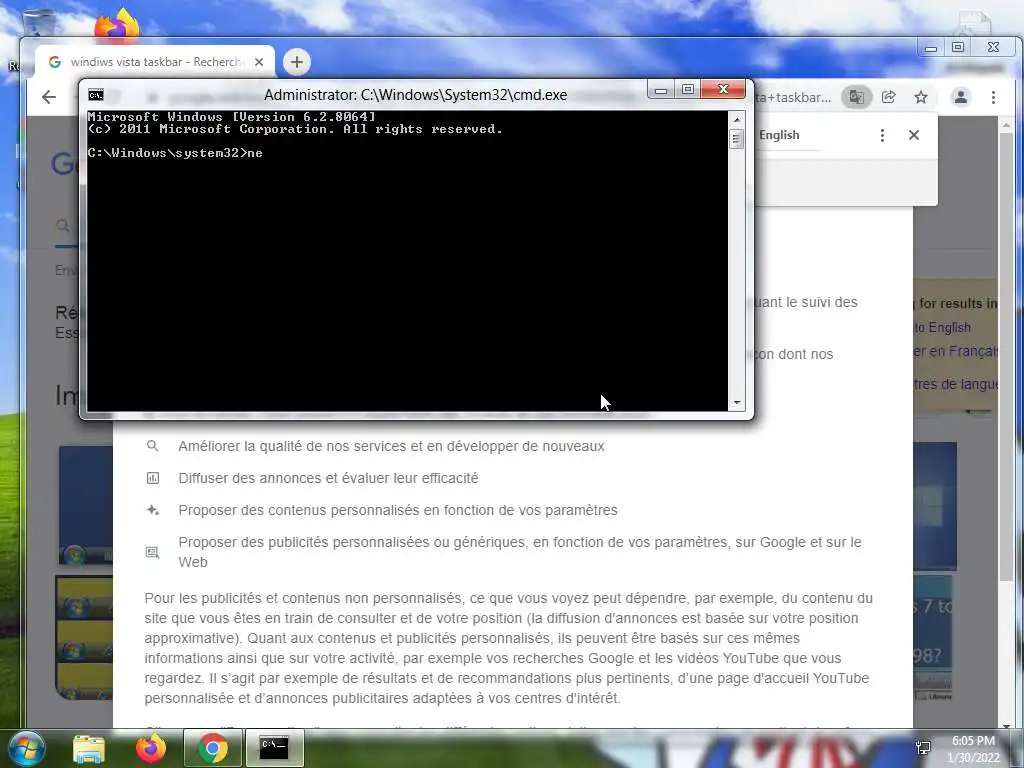The image size is (1024, 768).
Task: Click 'Diffuser des annonces' list item
Action: (328, 479)
